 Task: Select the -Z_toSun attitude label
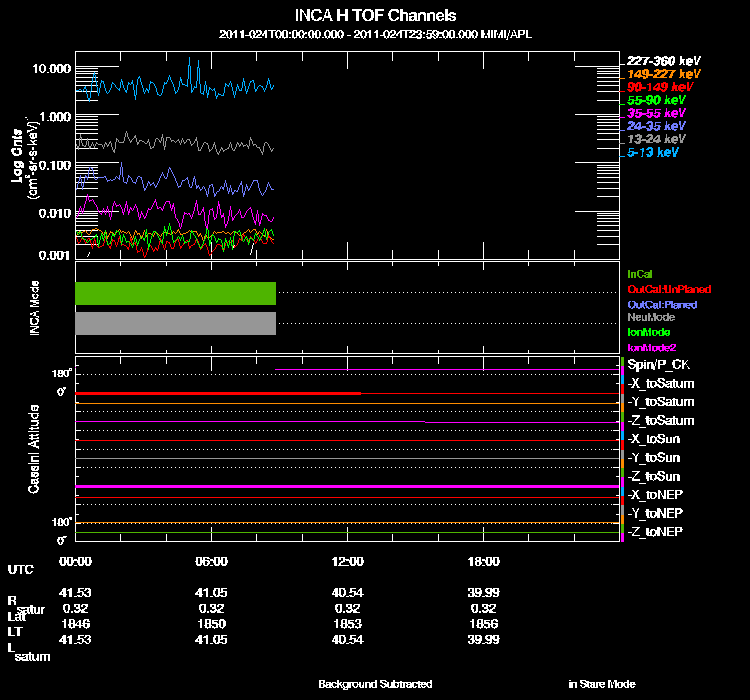pyautogui.click(x=655, y=476)
